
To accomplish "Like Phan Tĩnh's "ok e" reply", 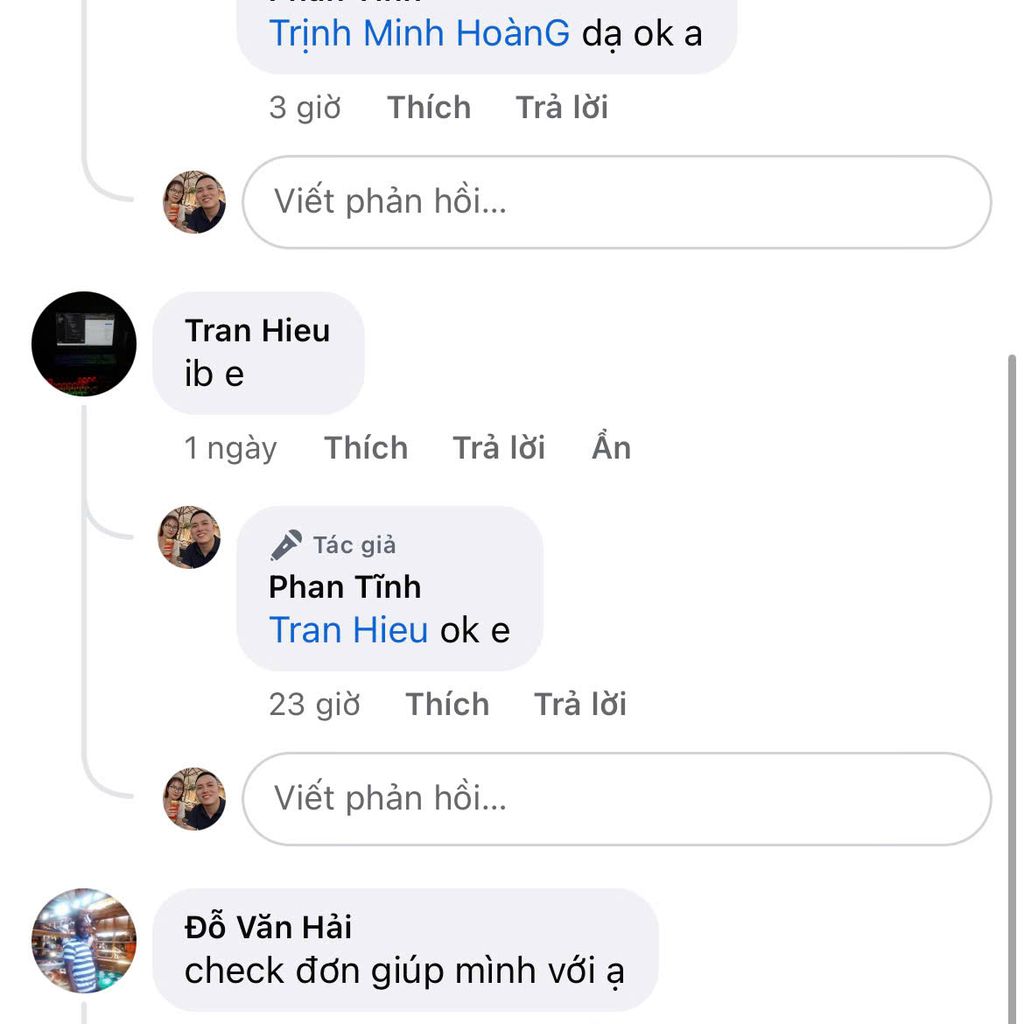I will pyautogui.click(x=447, y=704).
